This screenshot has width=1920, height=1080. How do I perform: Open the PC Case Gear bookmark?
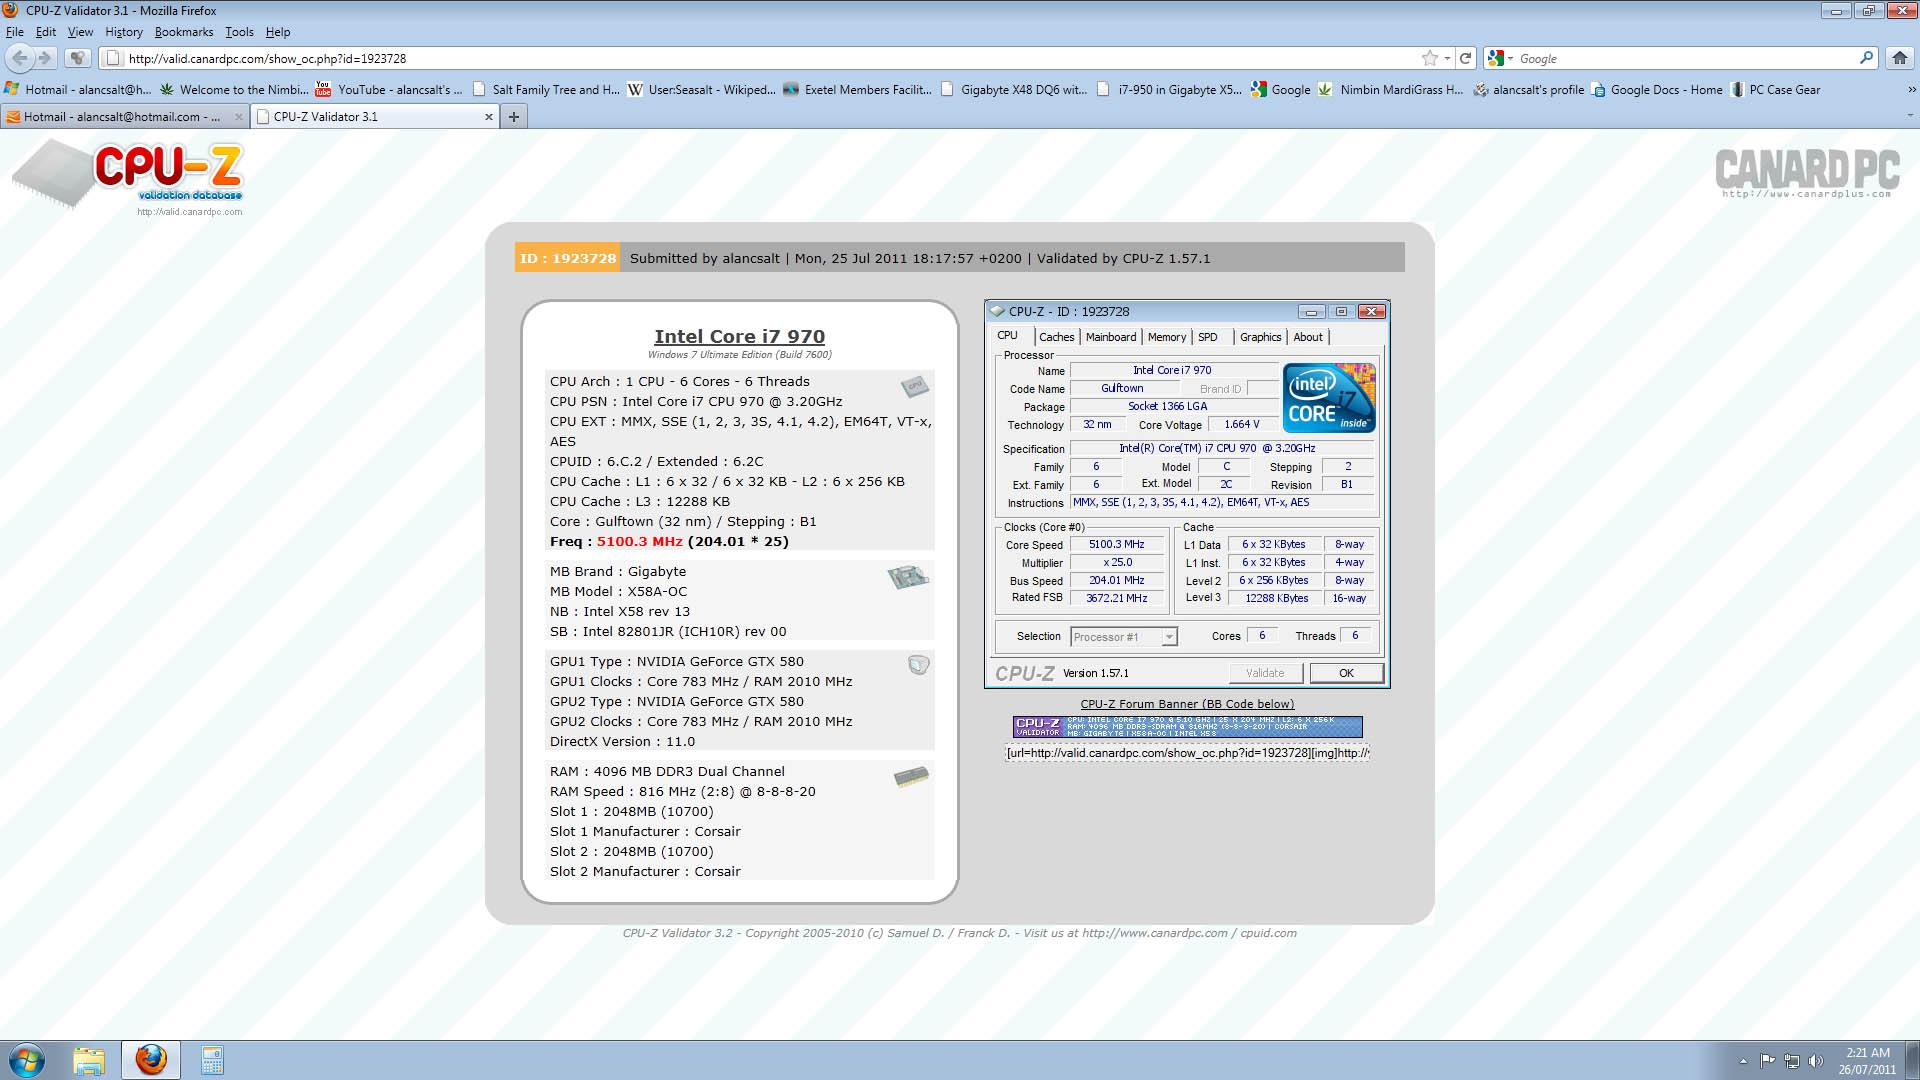click(x=1775, y=89)
